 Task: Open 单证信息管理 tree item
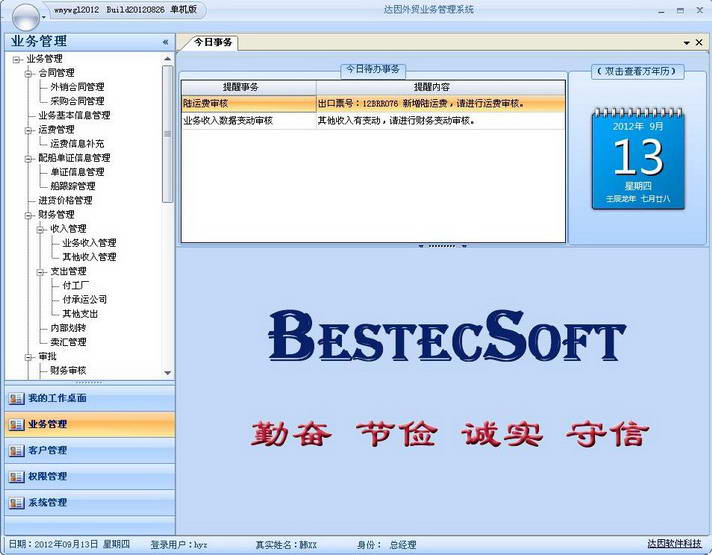click(x=77, y=172)
